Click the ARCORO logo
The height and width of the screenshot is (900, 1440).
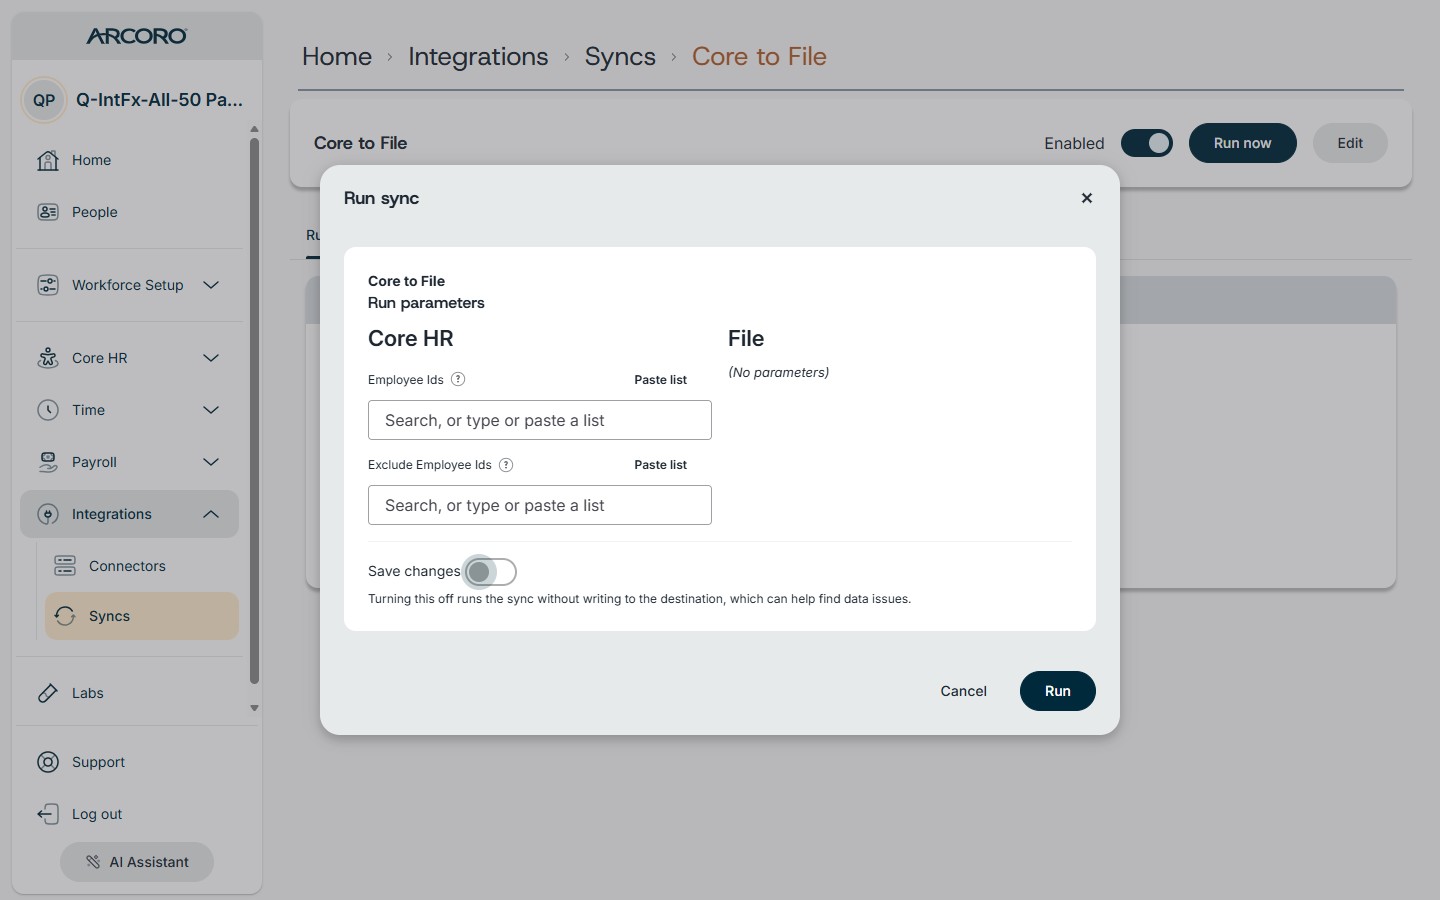(x=137, y=36)
